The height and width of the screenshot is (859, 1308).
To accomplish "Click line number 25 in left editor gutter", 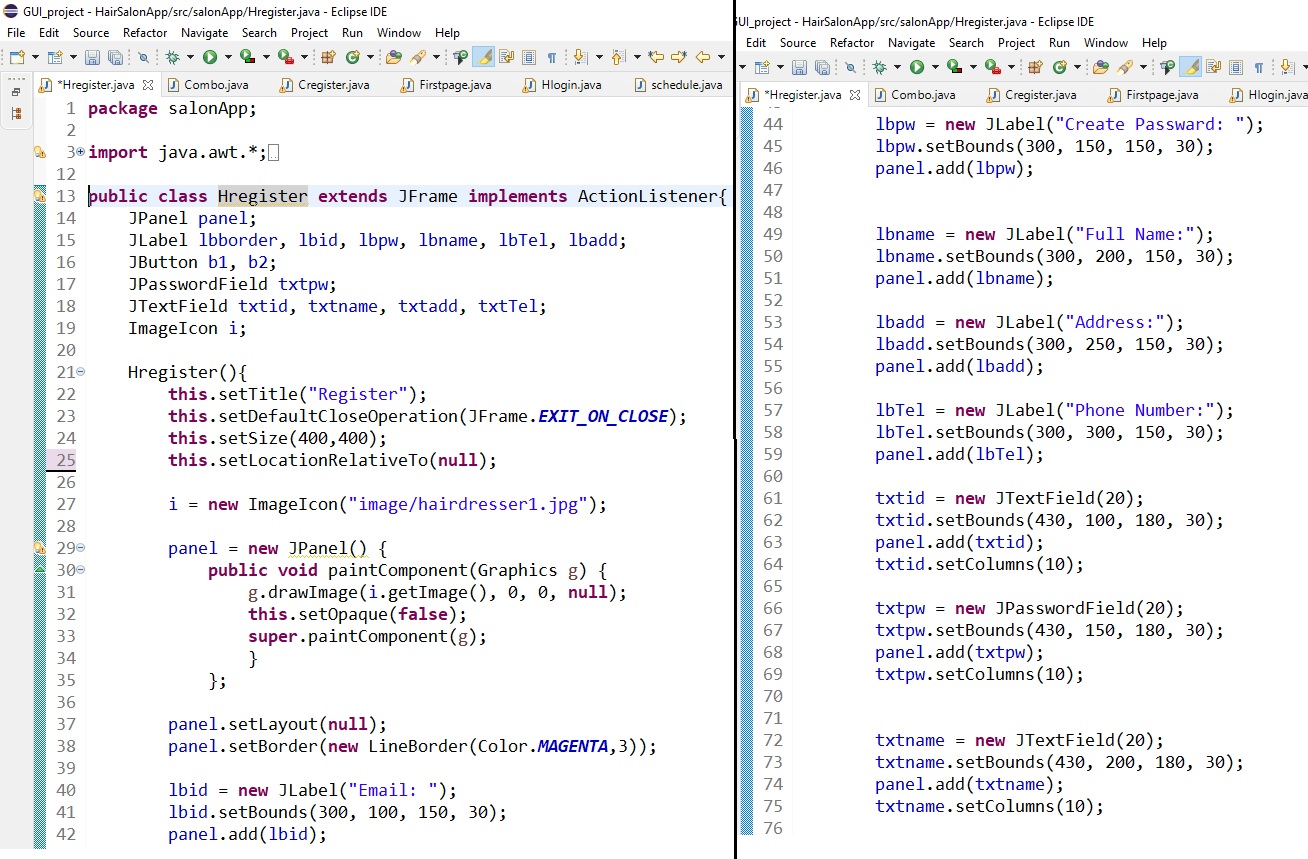I will (65, 460).
